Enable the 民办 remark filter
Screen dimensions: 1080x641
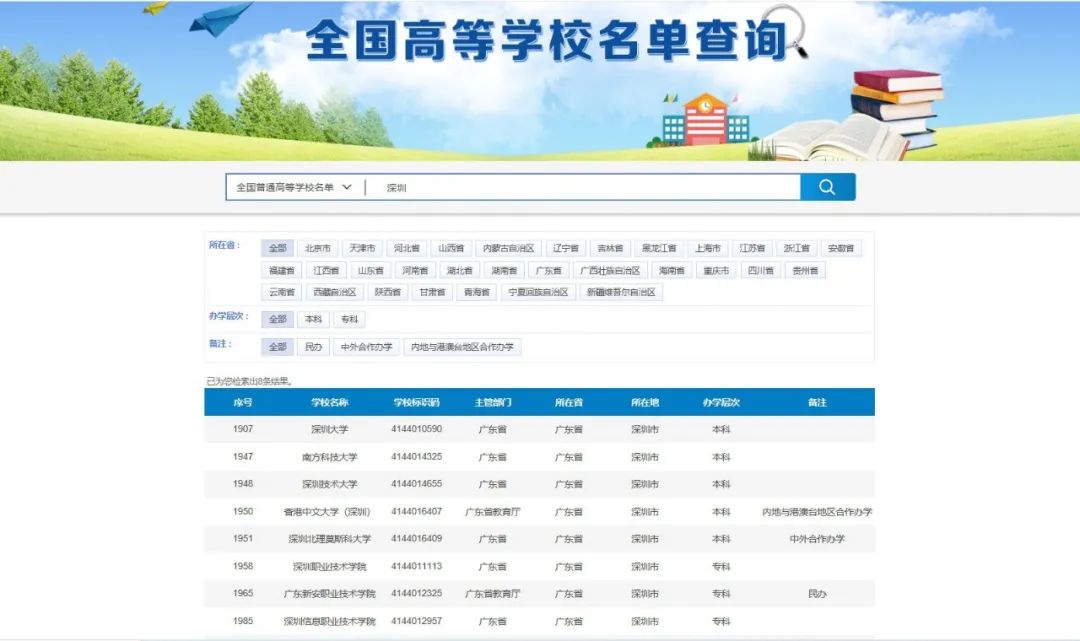(x=310, y=346)
